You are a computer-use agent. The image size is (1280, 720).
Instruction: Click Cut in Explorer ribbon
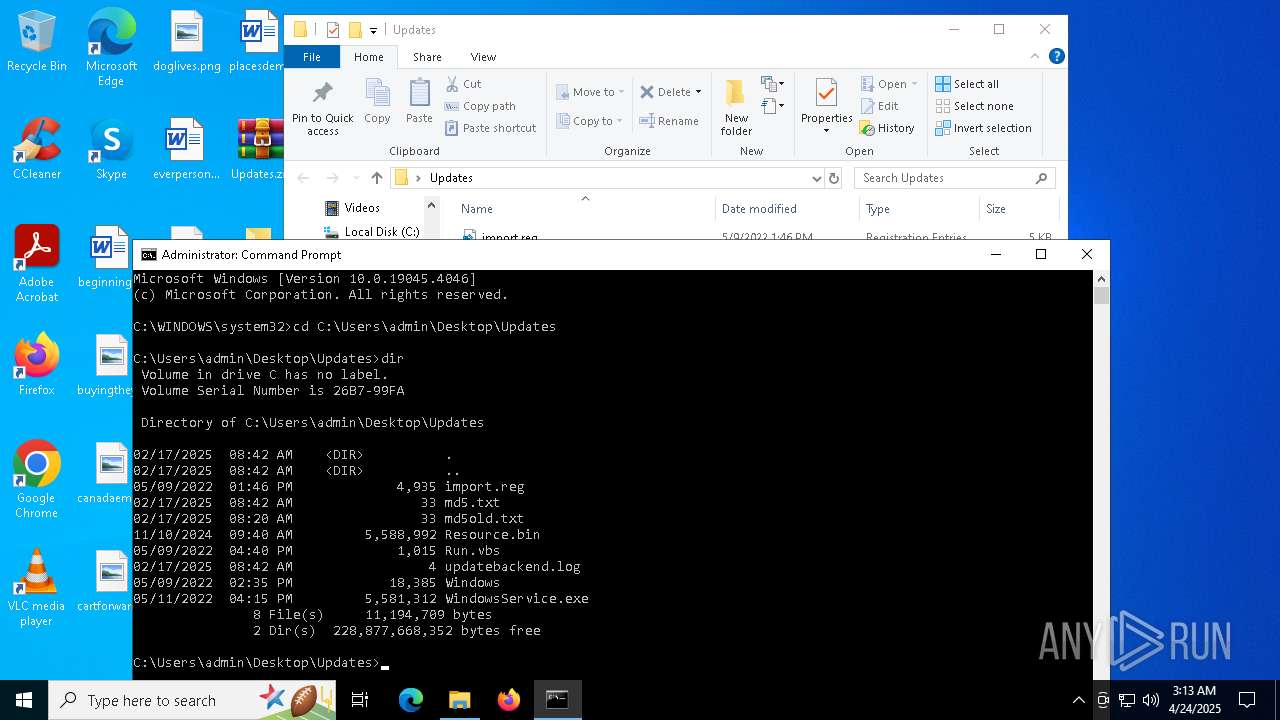tap(463, 84)
